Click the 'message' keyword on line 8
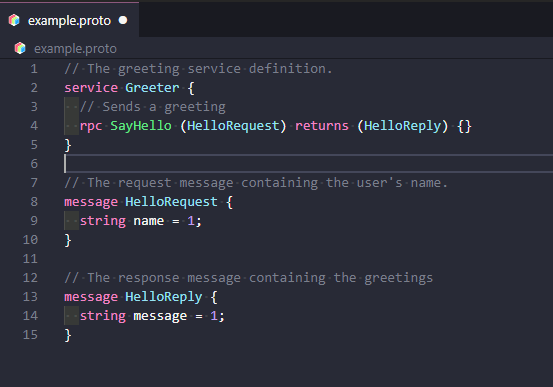553x387 pixels. point(91,202)
